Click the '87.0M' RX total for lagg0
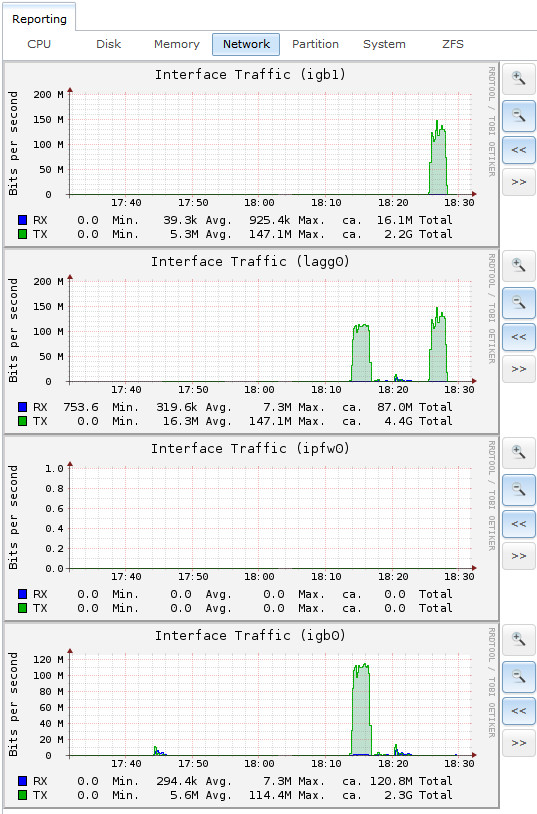Image resolution: width=537 pixels, height=814 pixels. 395,407
